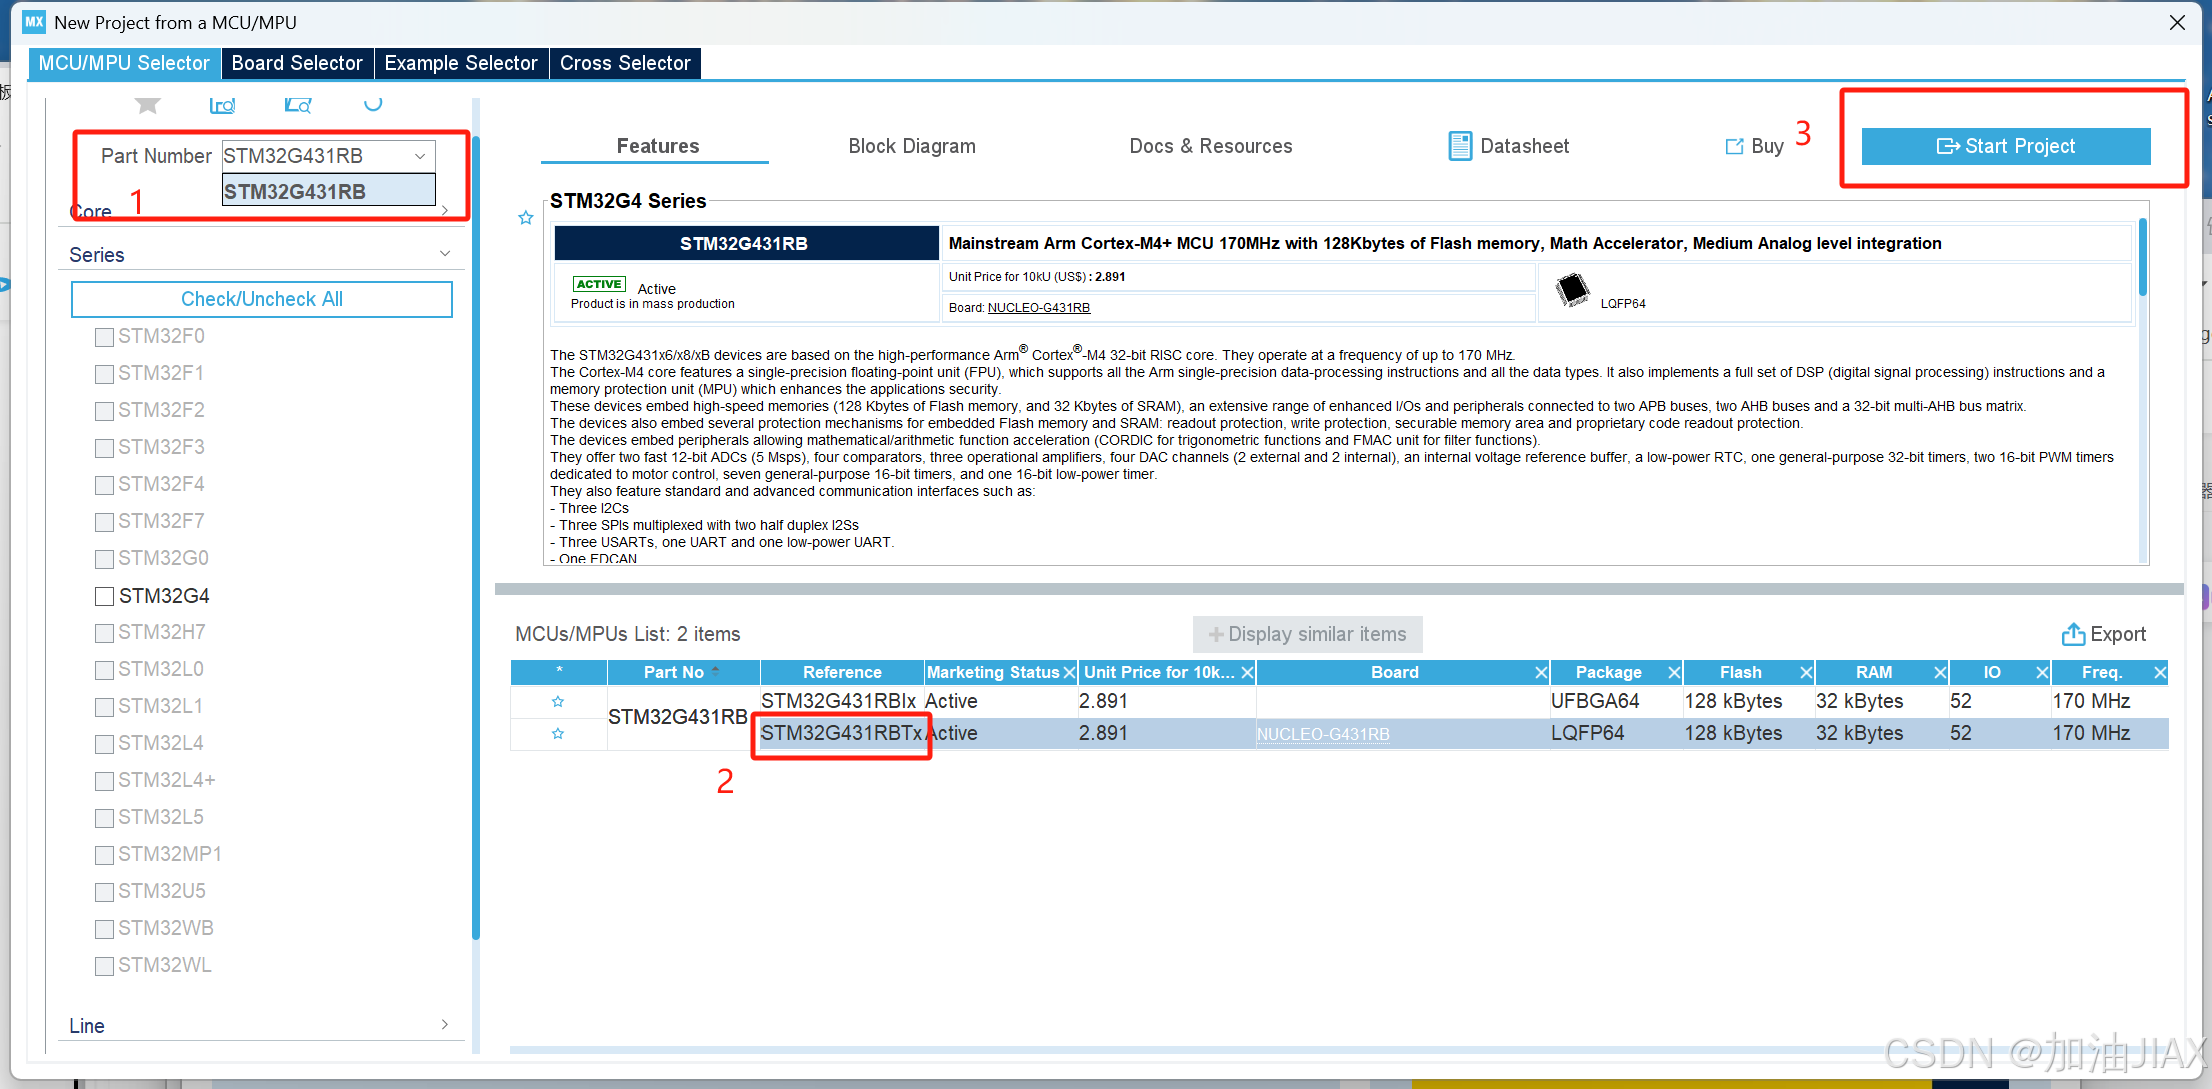Click the Reference column header
Viewport: 2212px width, 1089px height.
842,672
